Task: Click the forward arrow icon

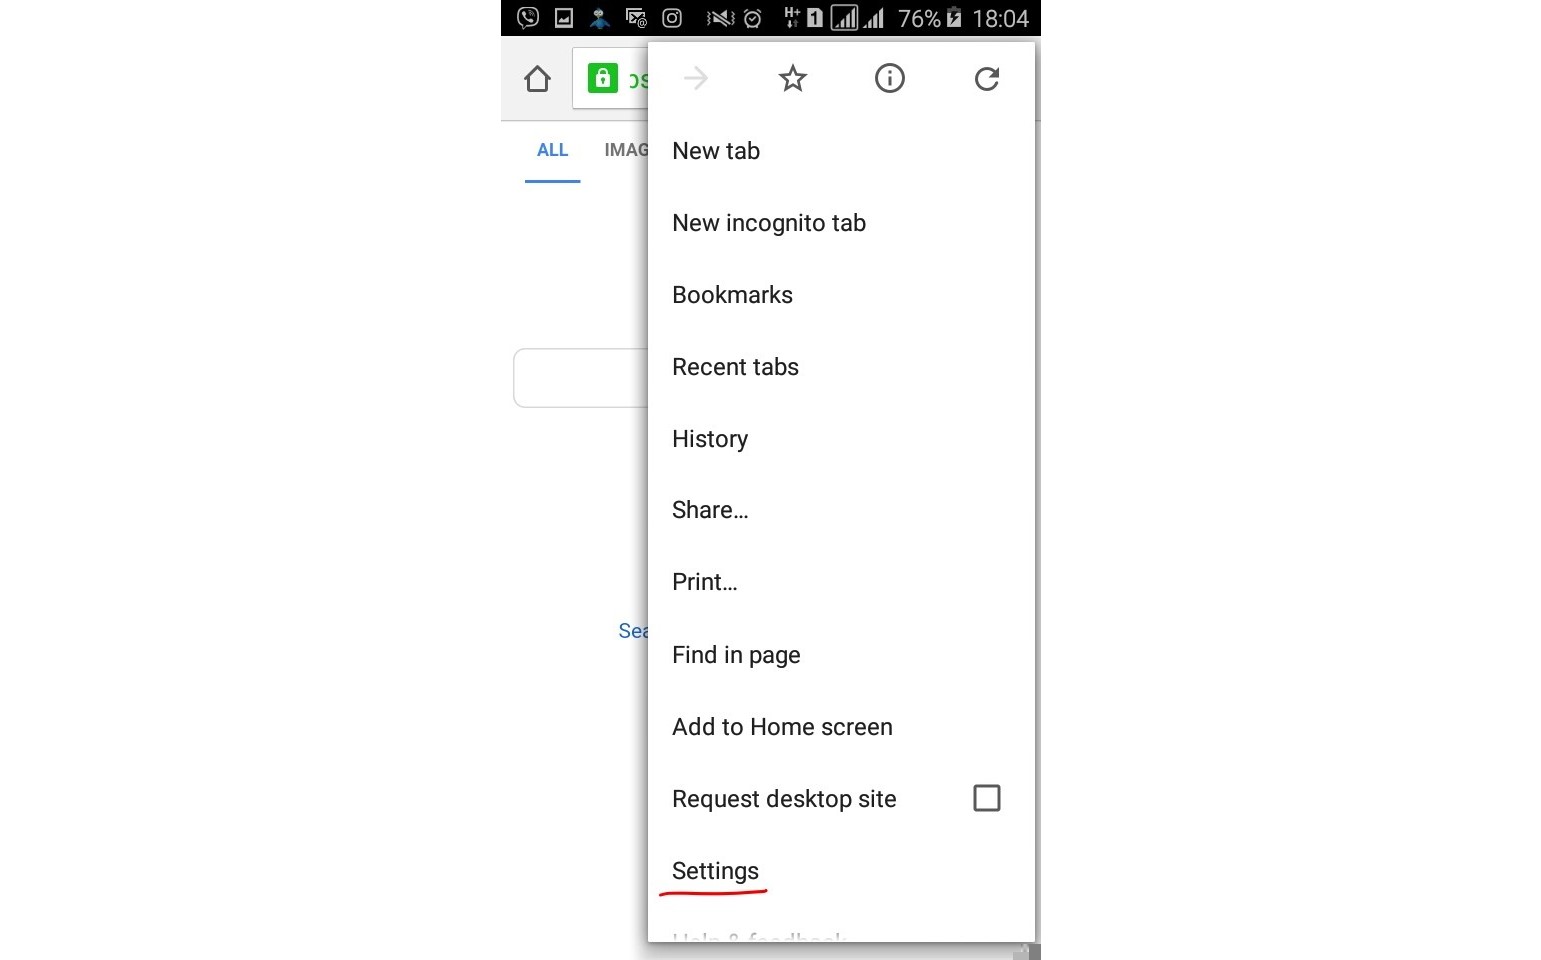Action: [696, 78]
